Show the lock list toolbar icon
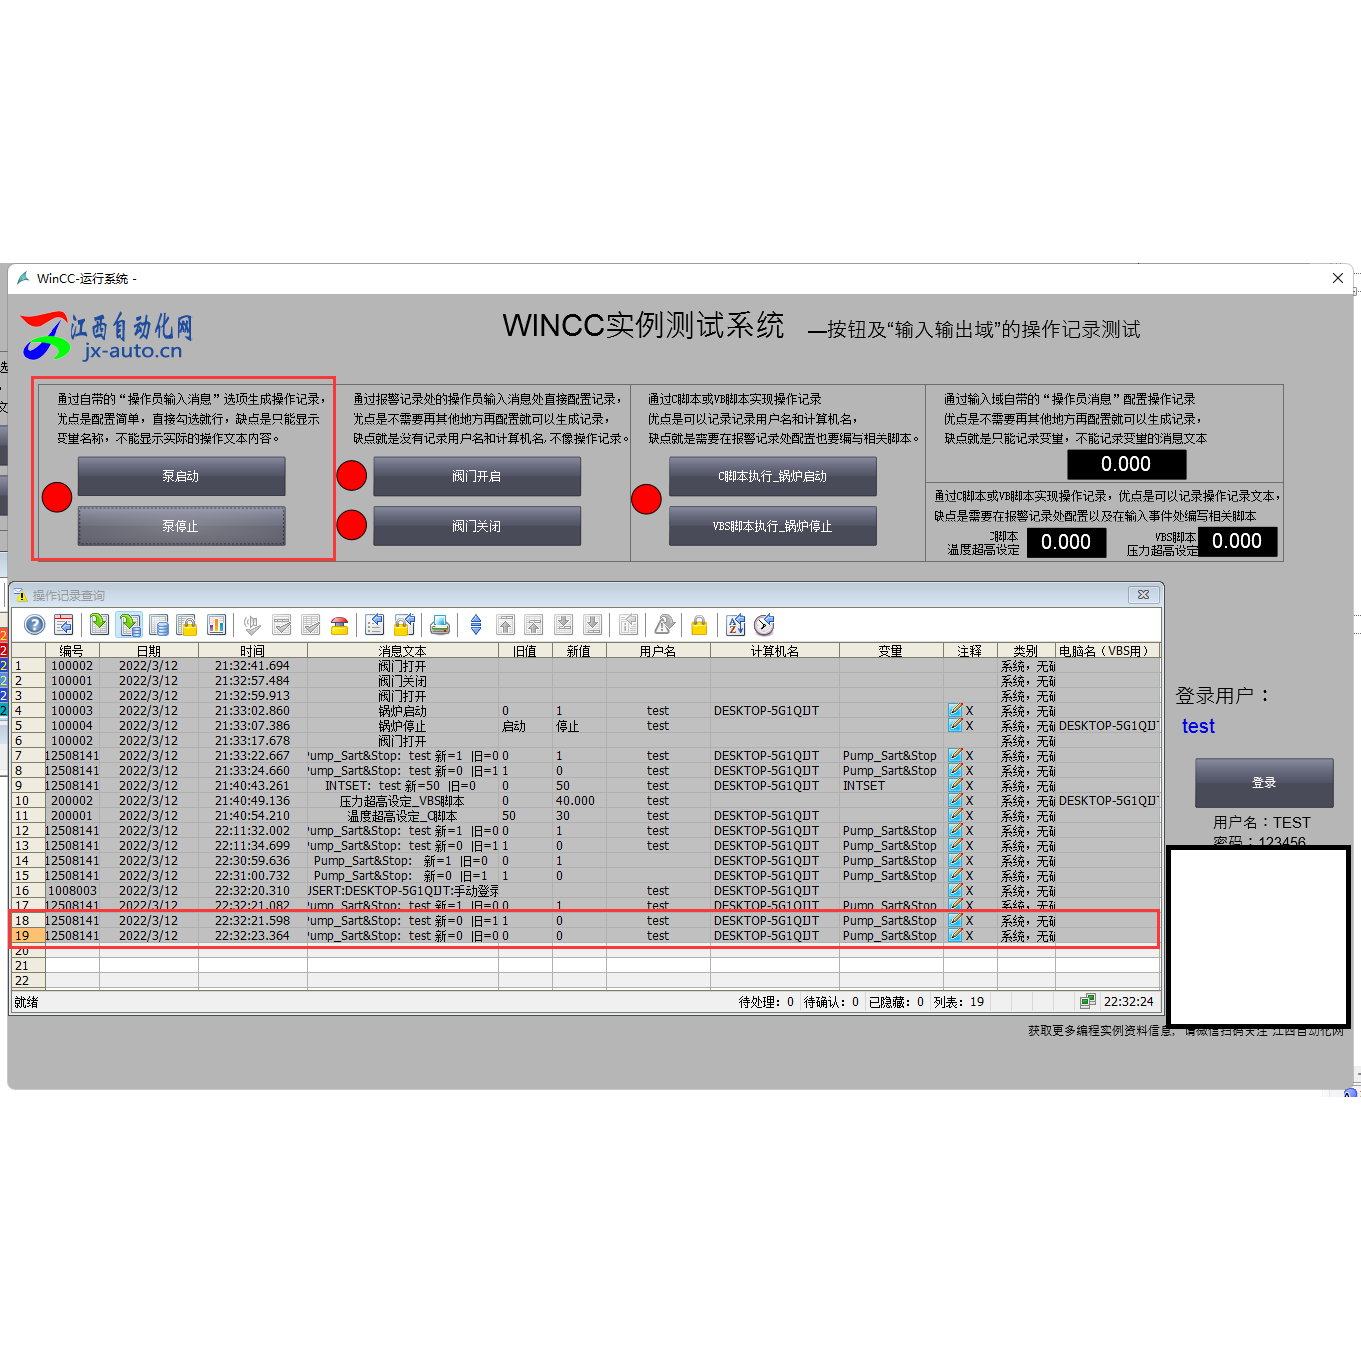This screenshot has width=1361, height=1361. [x=187, y=625]
